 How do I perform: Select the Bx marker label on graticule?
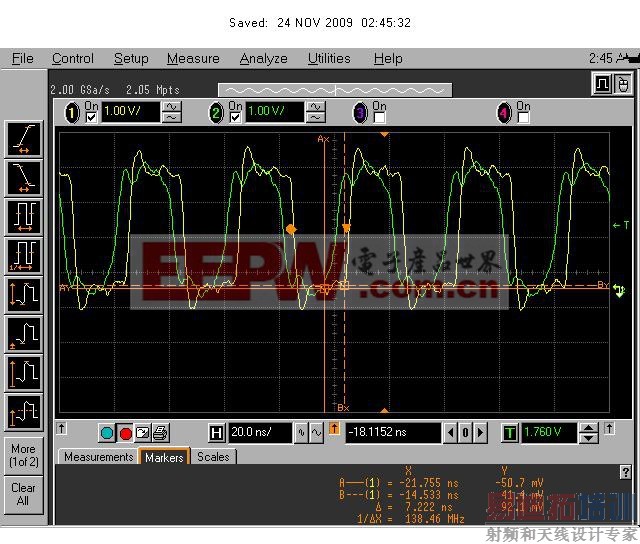point(343,407)
